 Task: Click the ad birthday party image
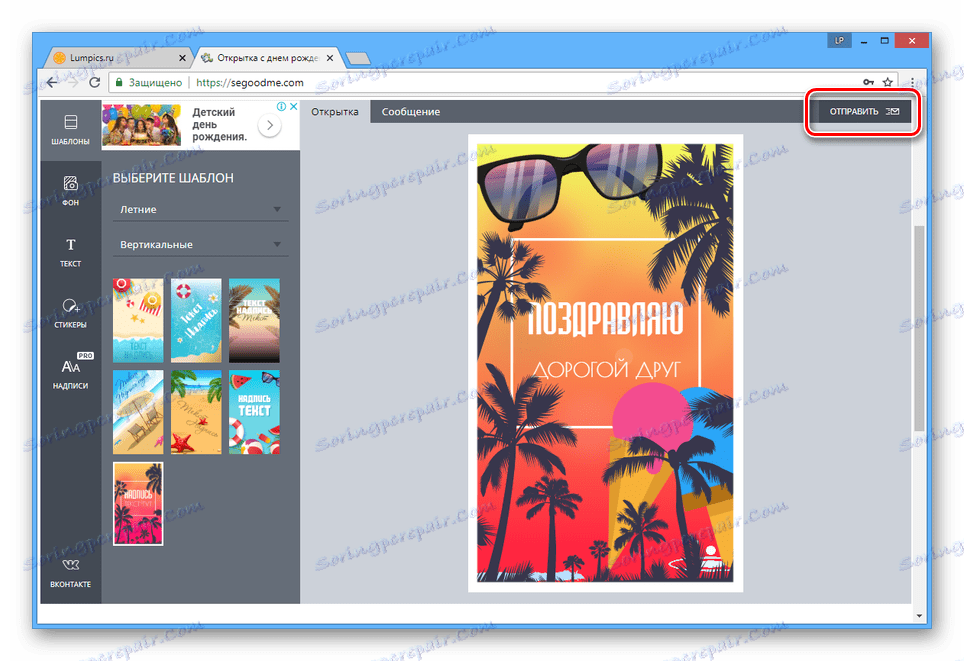pos(142,125)
